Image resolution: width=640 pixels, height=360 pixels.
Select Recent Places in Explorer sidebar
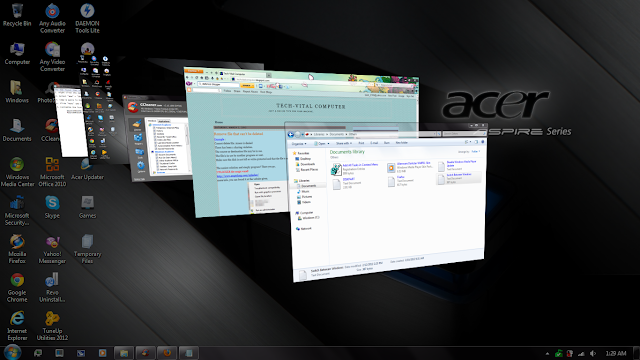tap(307, 169)
